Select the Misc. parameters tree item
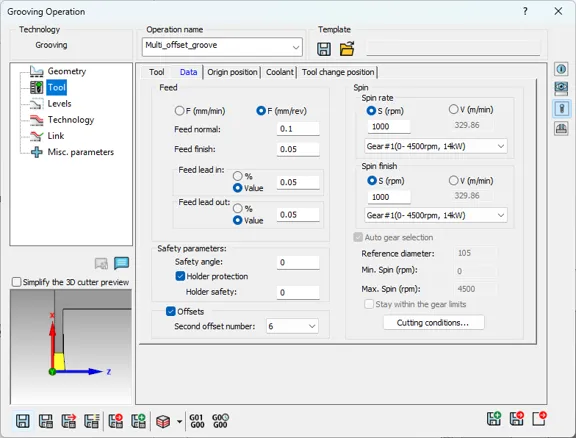Viewport: 576px width, 438px height. coord(80,152)
